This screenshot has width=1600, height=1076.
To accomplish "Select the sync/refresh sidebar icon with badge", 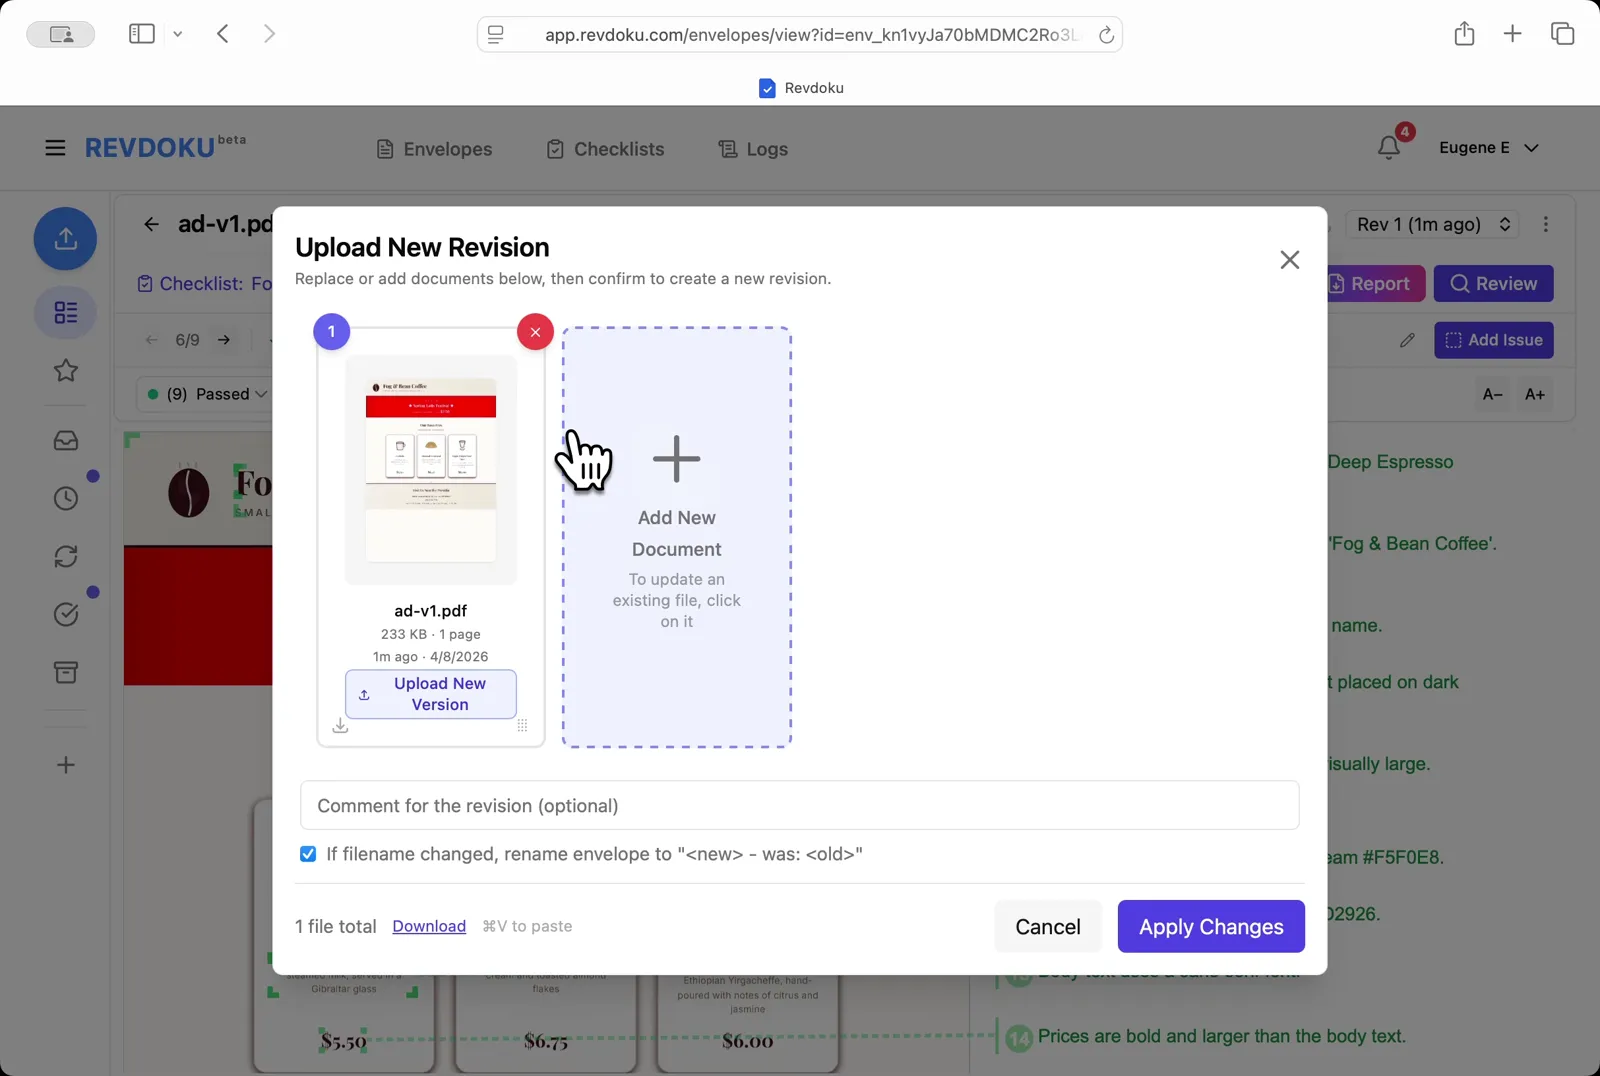I will (x=65, y=557).
